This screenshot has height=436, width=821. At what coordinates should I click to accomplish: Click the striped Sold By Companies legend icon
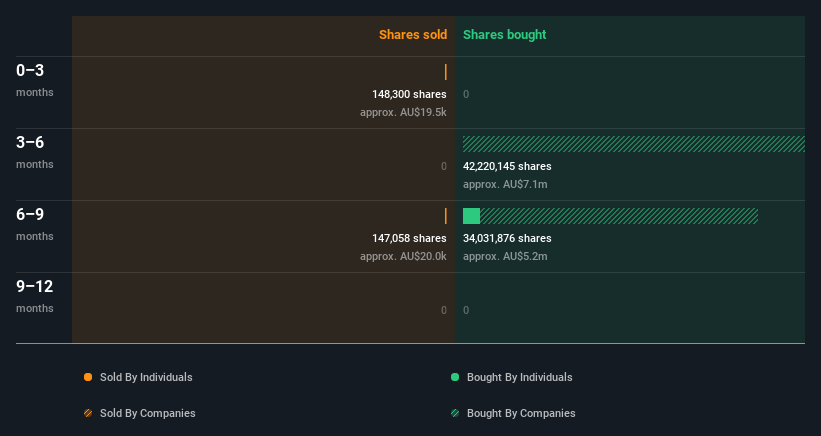tap(88, 413)
